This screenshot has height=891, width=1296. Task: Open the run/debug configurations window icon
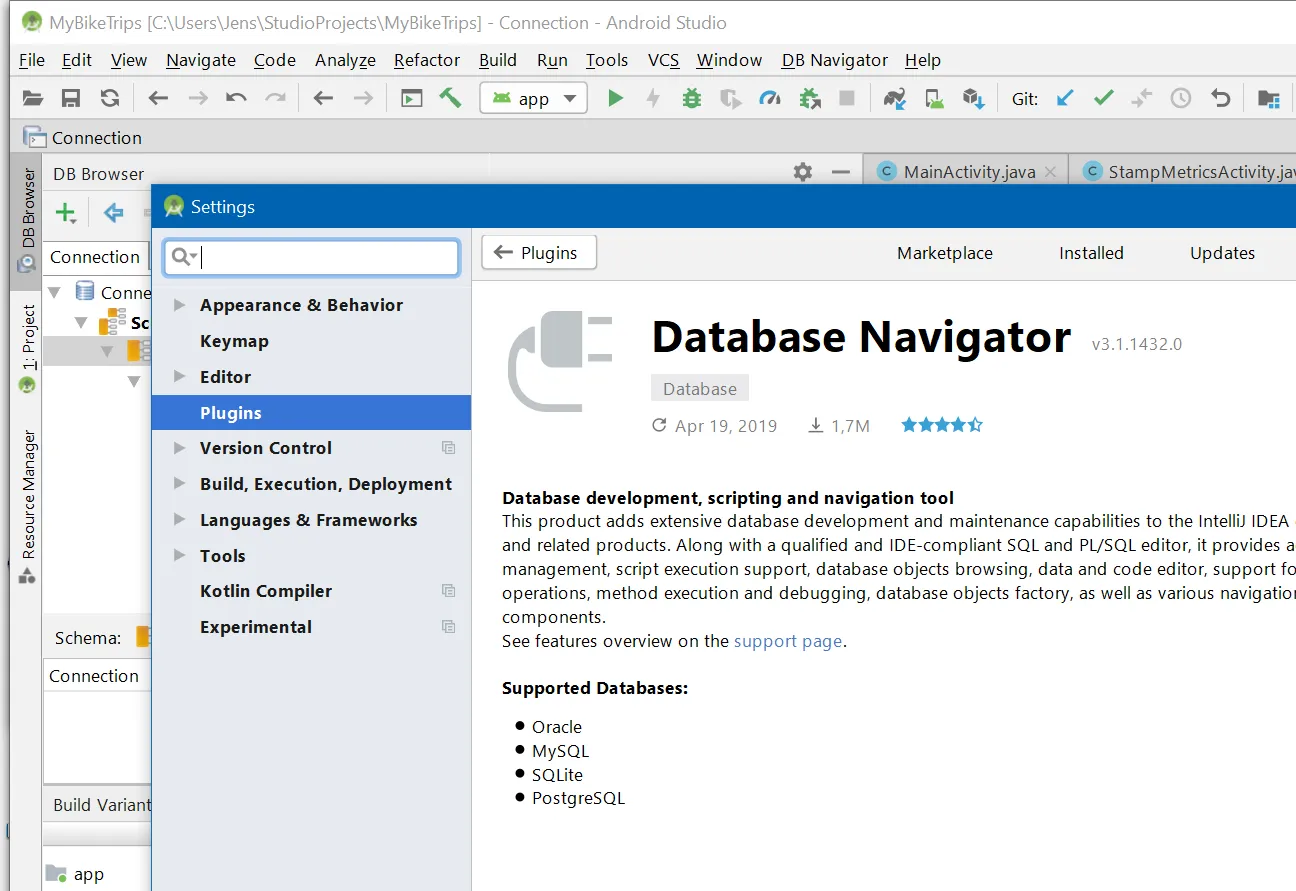(412, 98)
